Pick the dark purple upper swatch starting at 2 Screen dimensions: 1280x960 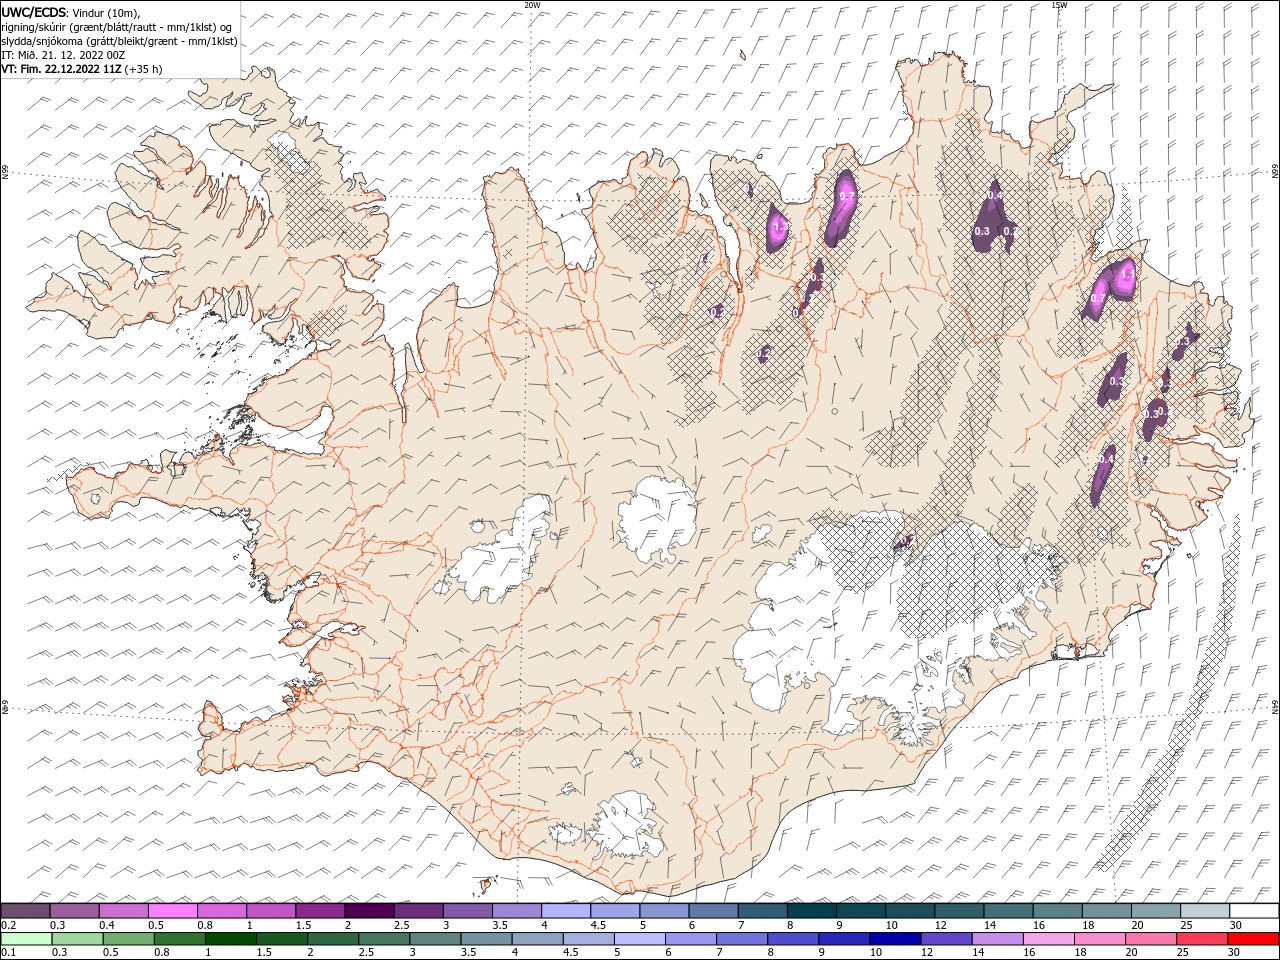(x=369, y=911)
